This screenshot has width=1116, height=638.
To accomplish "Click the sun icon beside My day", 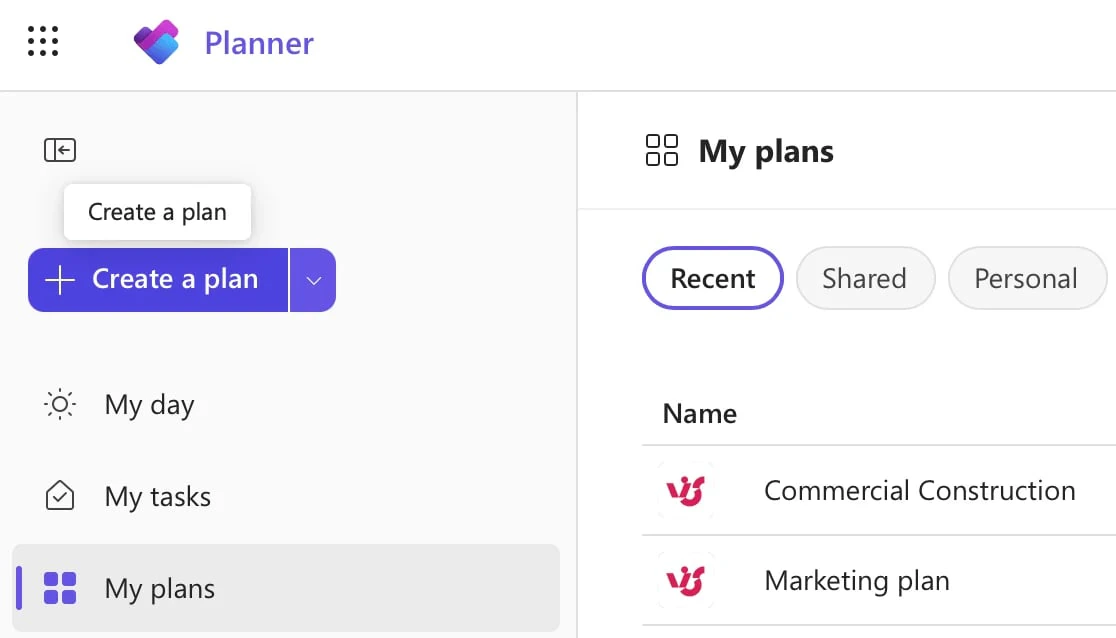I will (60, 405).
